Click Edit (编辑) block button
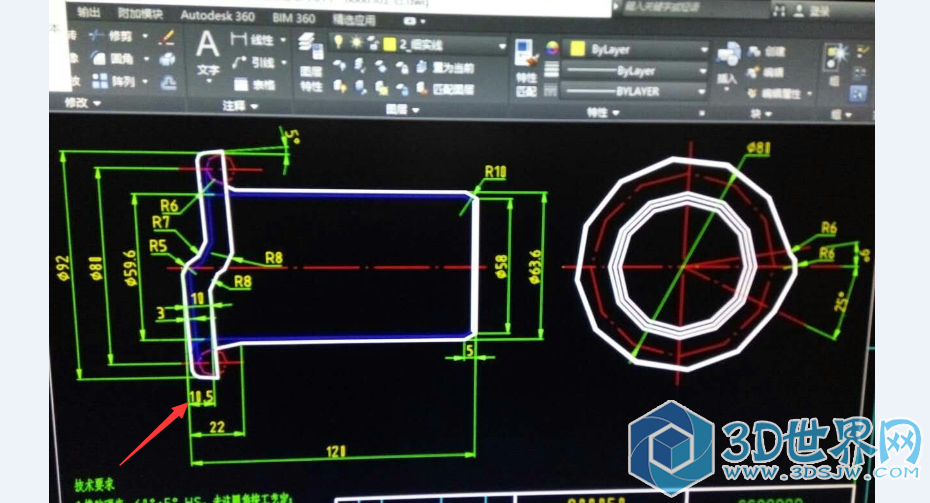Image resolution: width=930 pixels, height=503 pixels. tap(766, 73)
